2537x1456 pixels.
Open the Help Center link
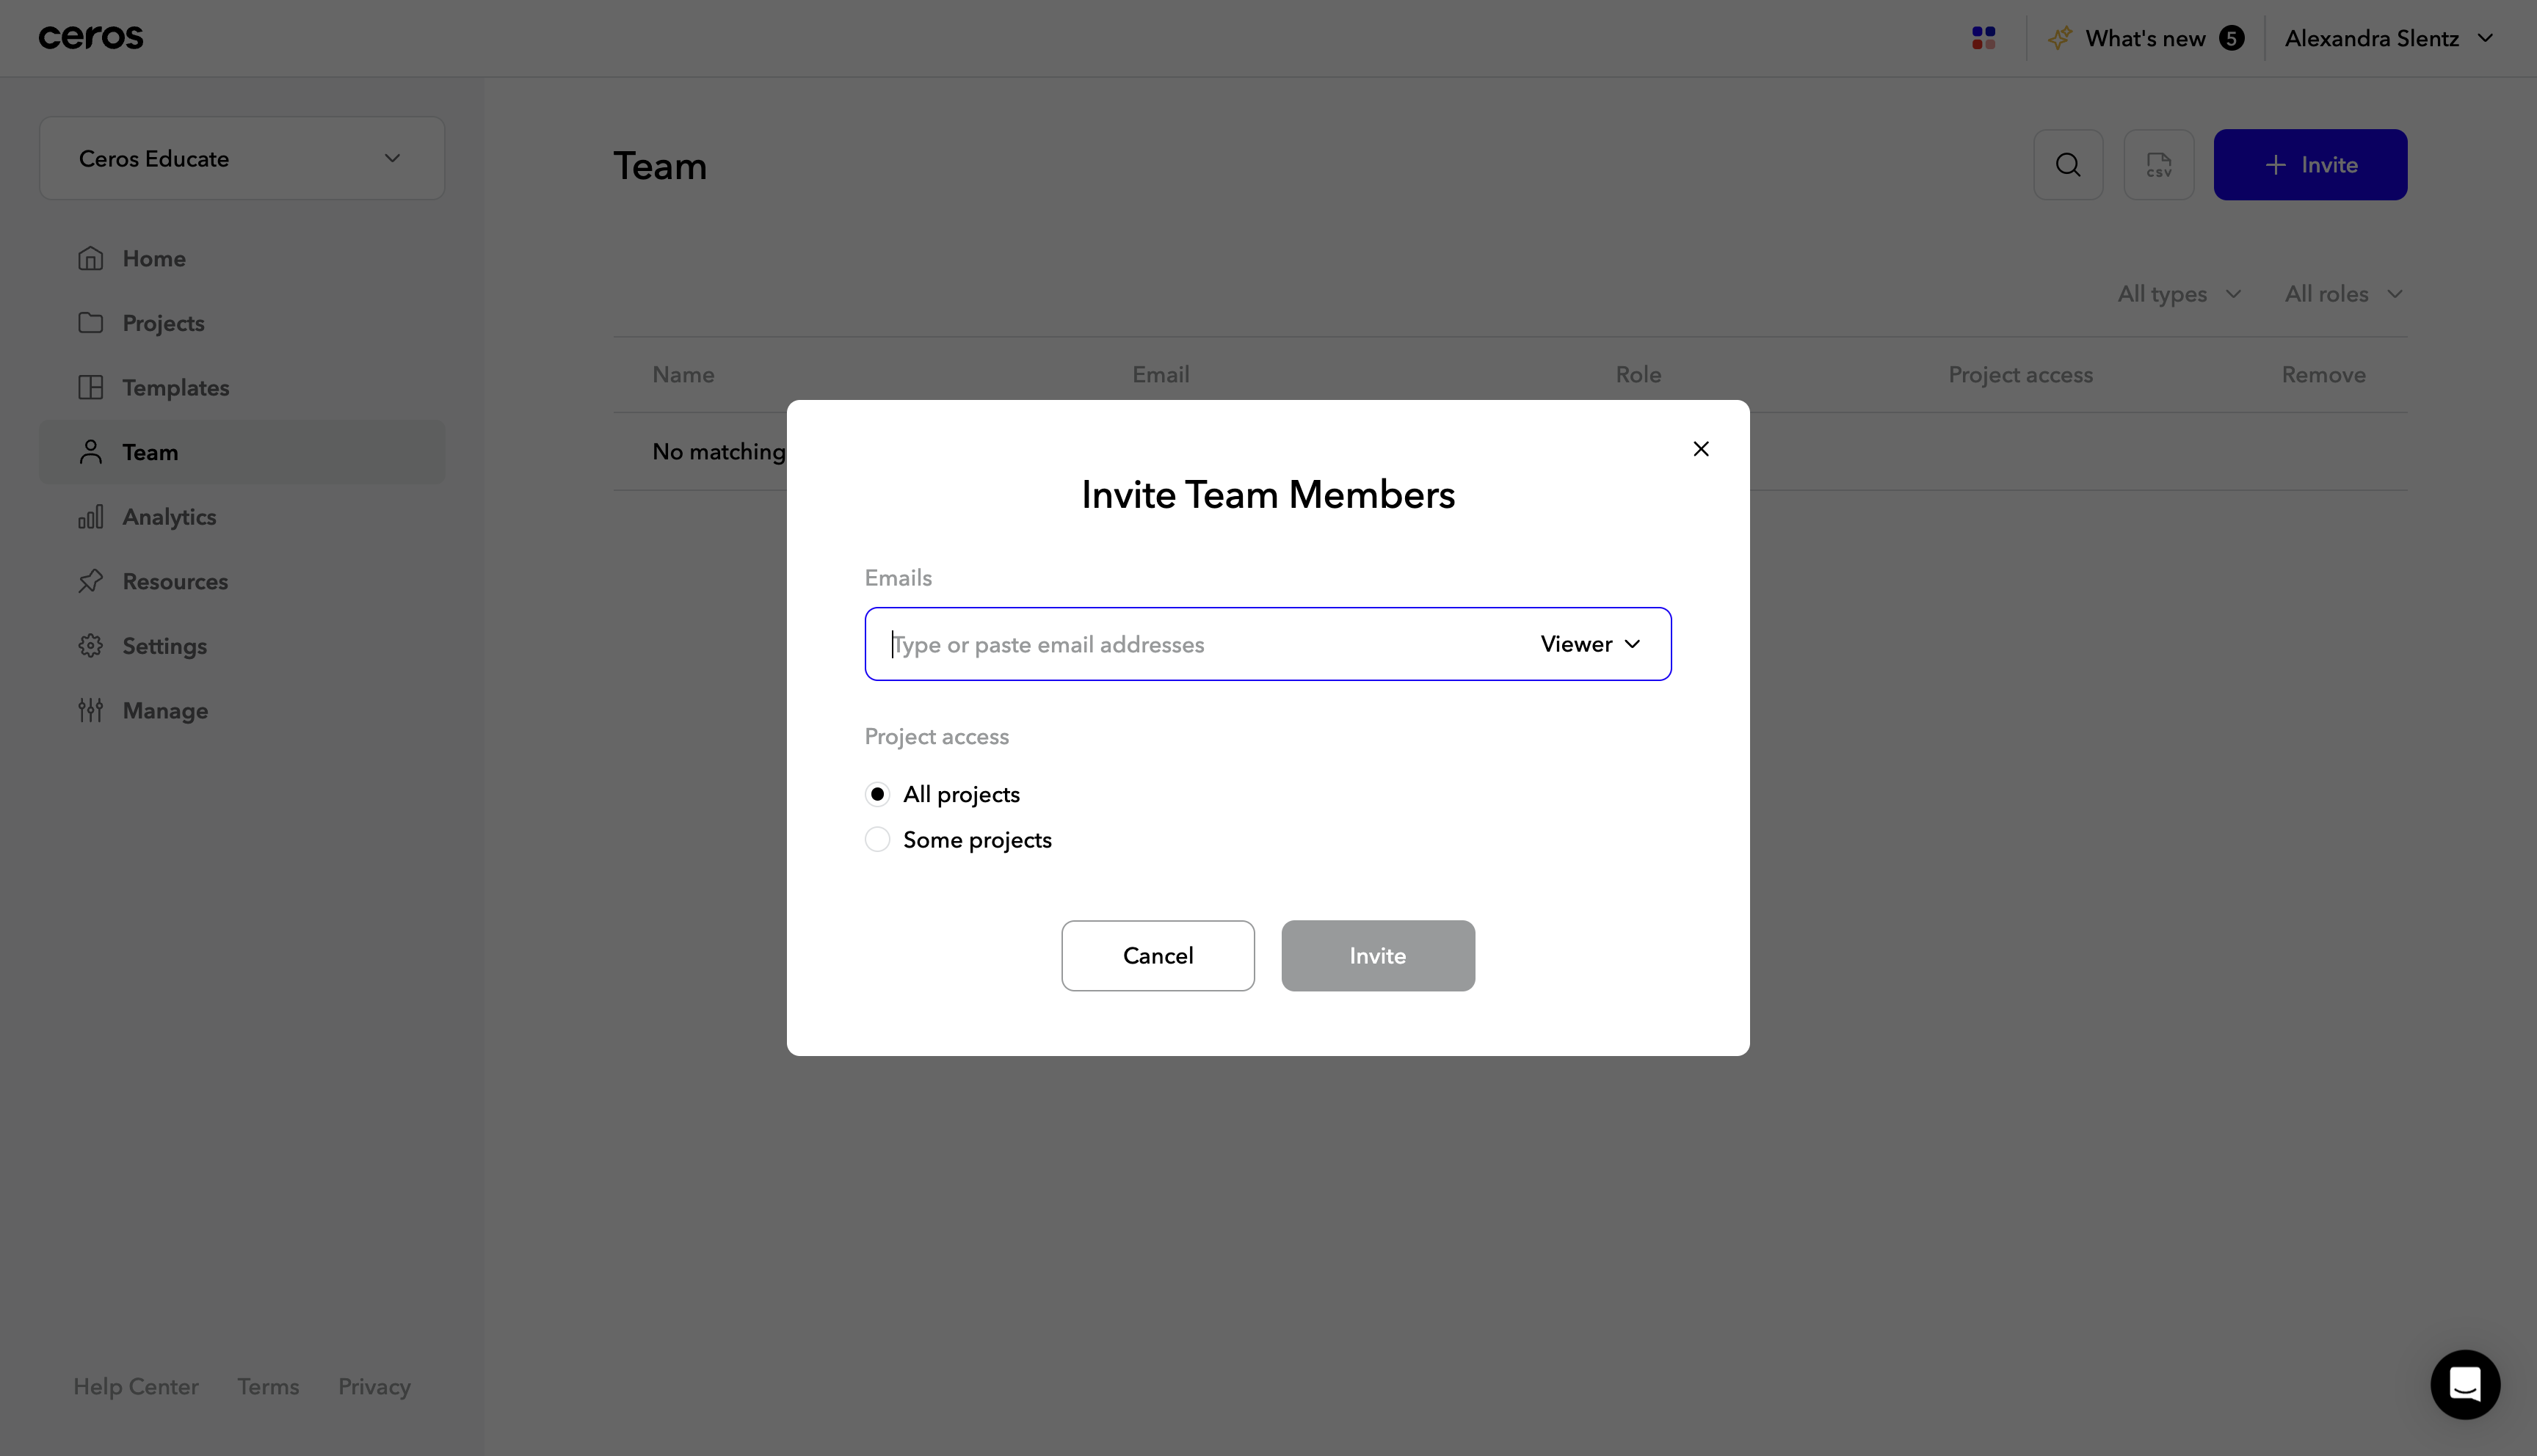(x=136, y=1386)
